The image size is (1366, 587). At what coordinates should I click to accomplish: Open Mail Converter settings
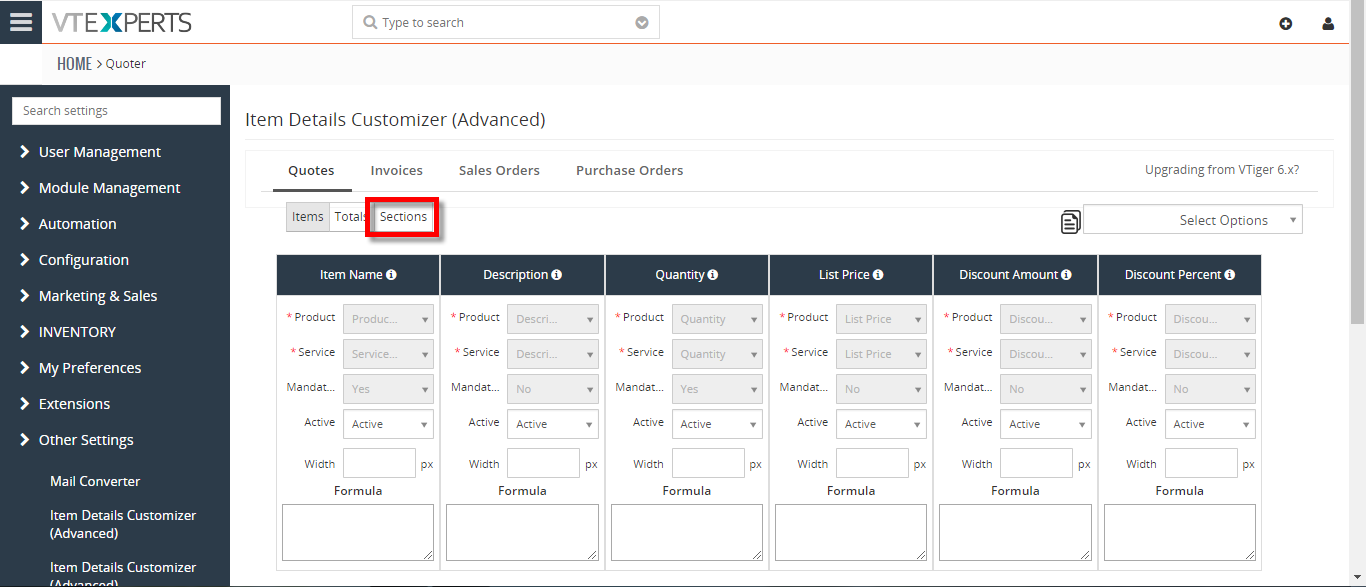[95, 481]
